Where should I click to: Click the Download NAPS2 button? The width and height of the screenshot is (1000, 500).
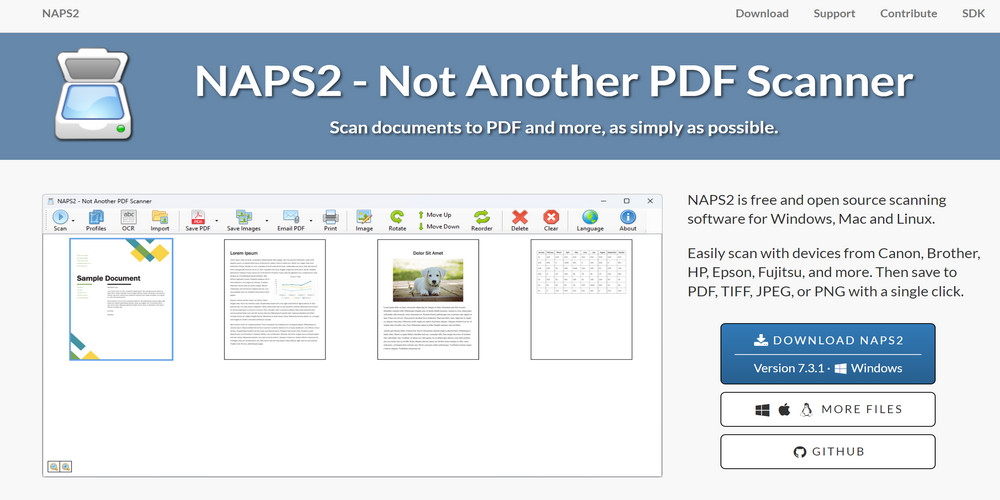[x=828, y=353]
